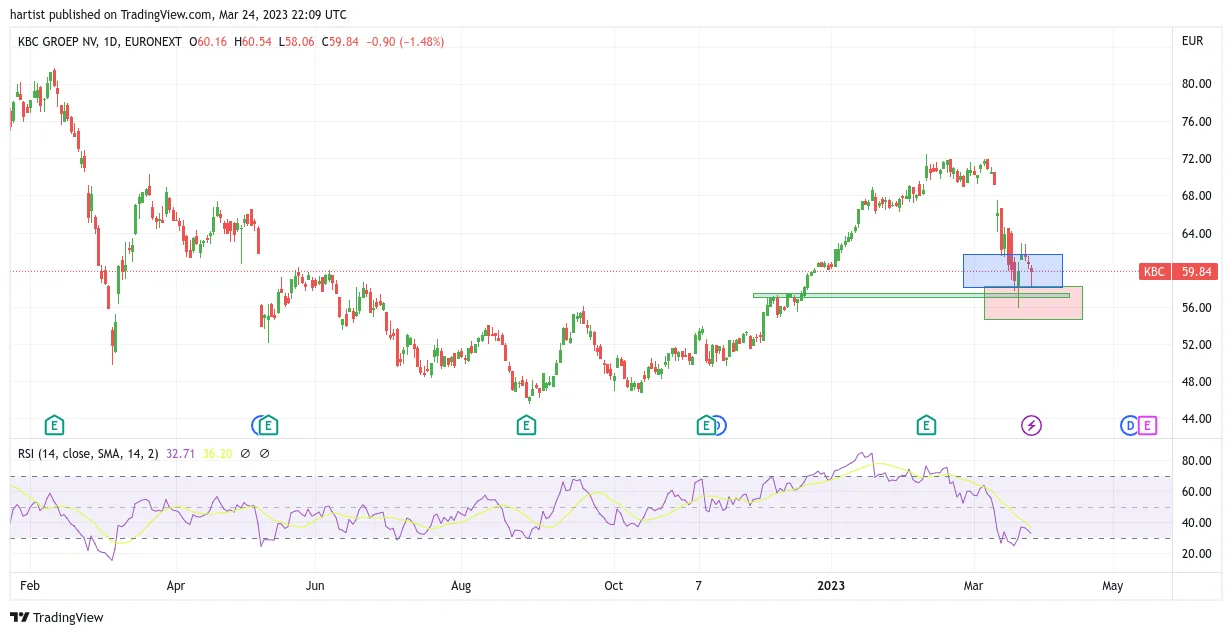Click the 2023 label on time axis
Viewport: 1232px width, 635px height.
point(832,586)
